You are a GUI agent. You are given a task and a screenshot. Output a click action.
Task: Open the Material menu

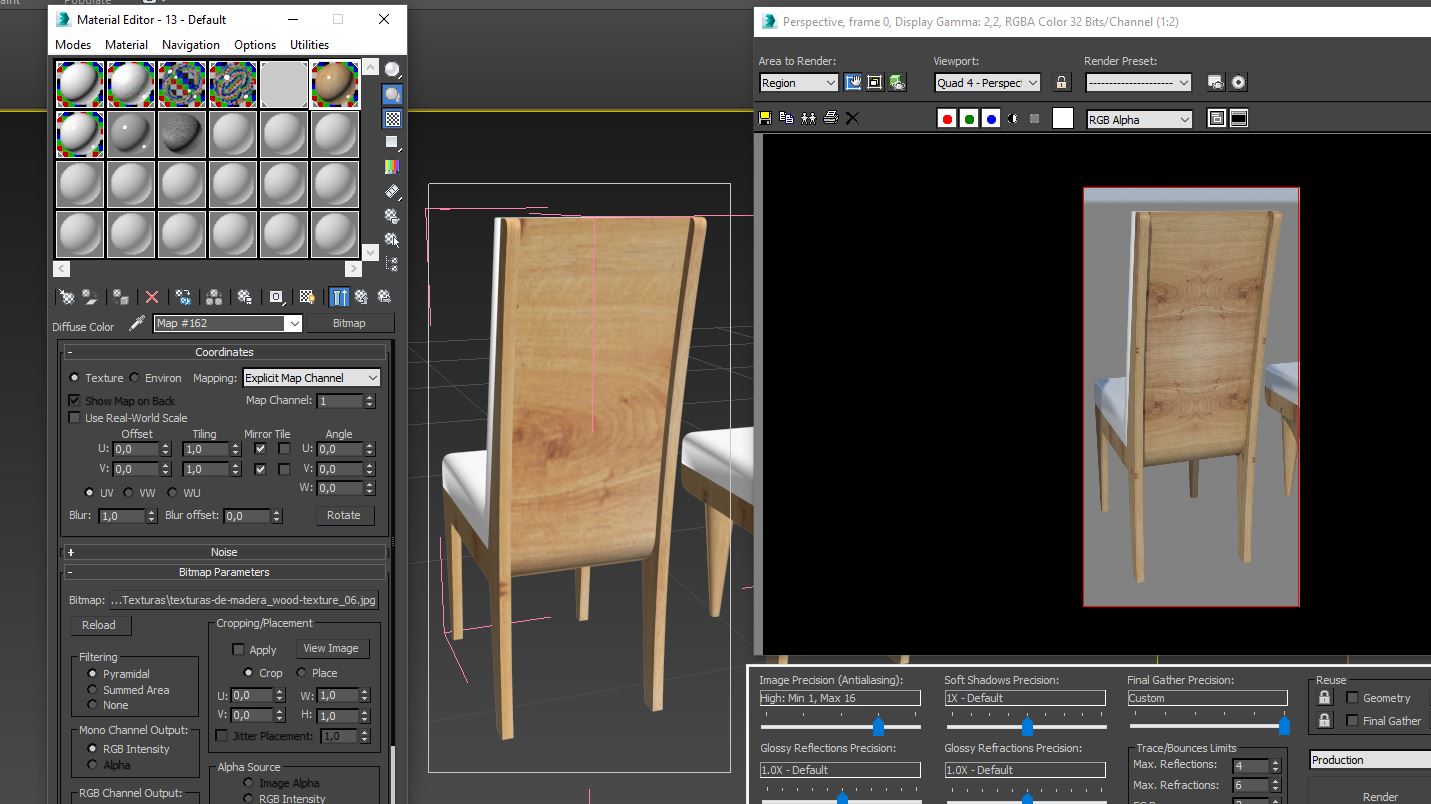[126, 44]
